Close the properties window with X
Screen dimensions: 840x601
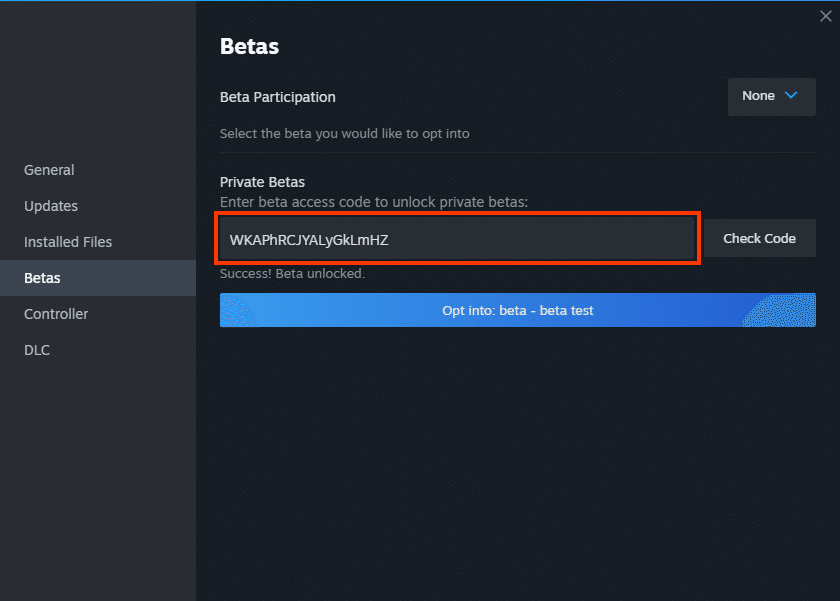point(826,16)
